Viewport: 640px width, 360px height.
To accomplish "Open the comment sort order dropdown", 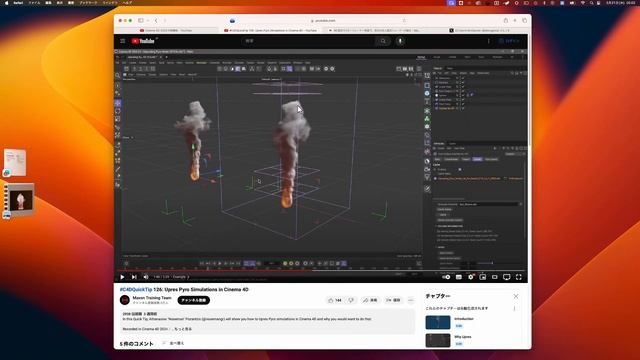I will click(x=173, y=343).
